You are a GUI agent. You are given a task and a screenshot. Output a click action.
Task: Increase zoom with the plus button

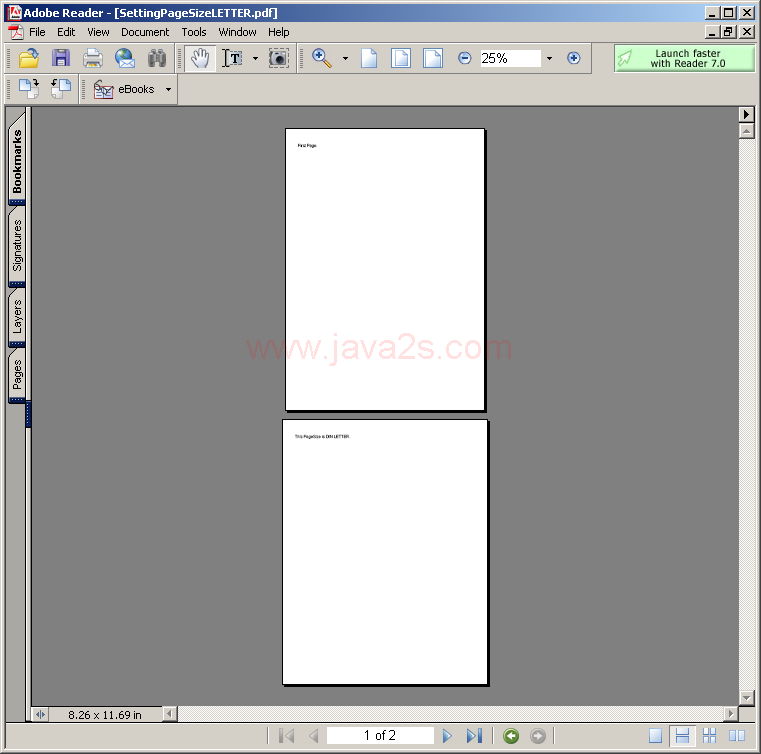(574, 58)
